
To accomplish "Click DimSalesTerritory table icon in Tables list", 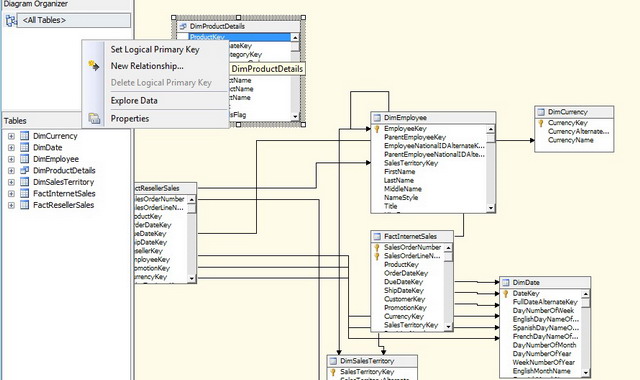I will coord(24,182).
